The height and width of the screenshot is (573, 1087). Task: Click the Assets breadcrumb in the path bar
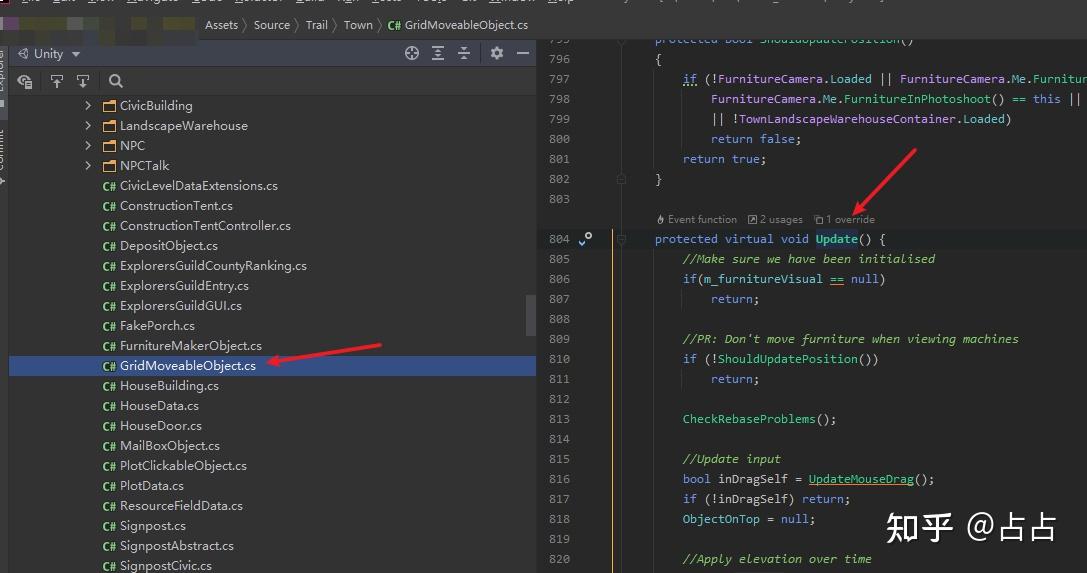click(221, 25)
